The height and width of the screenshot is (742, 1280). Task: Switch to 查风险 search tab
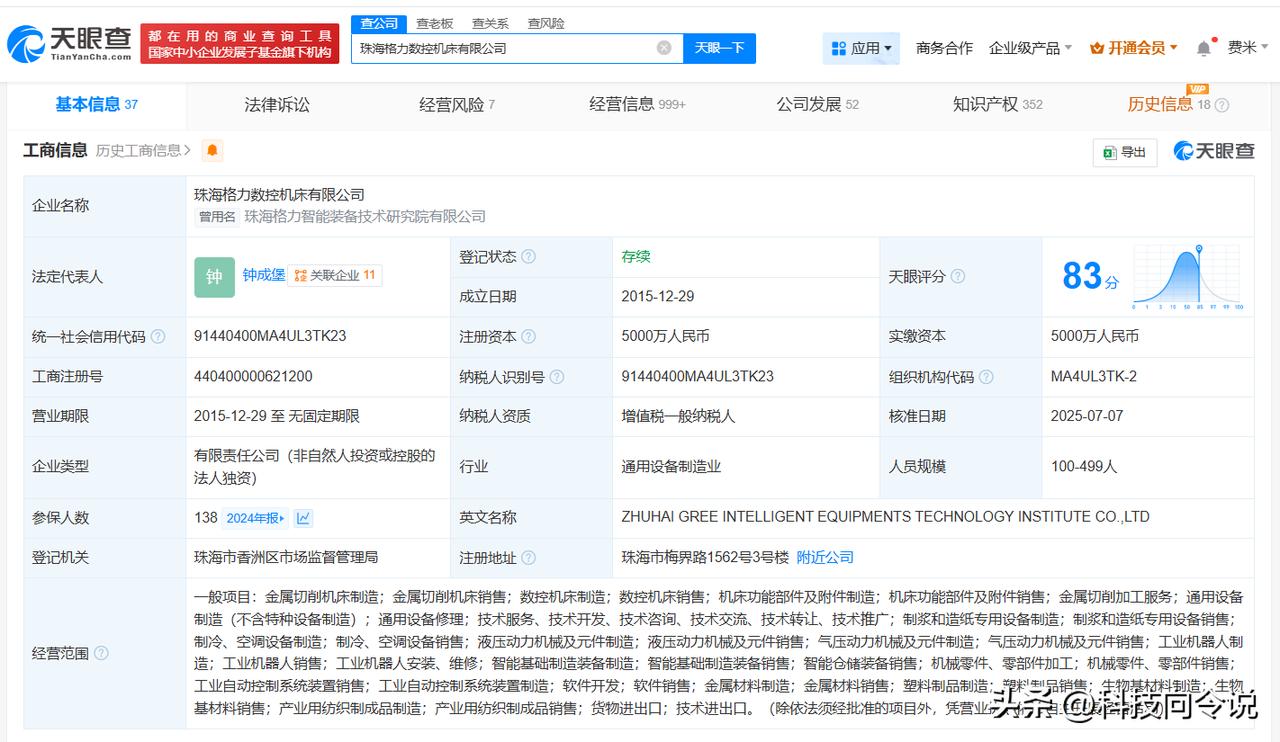coord(546,23)
